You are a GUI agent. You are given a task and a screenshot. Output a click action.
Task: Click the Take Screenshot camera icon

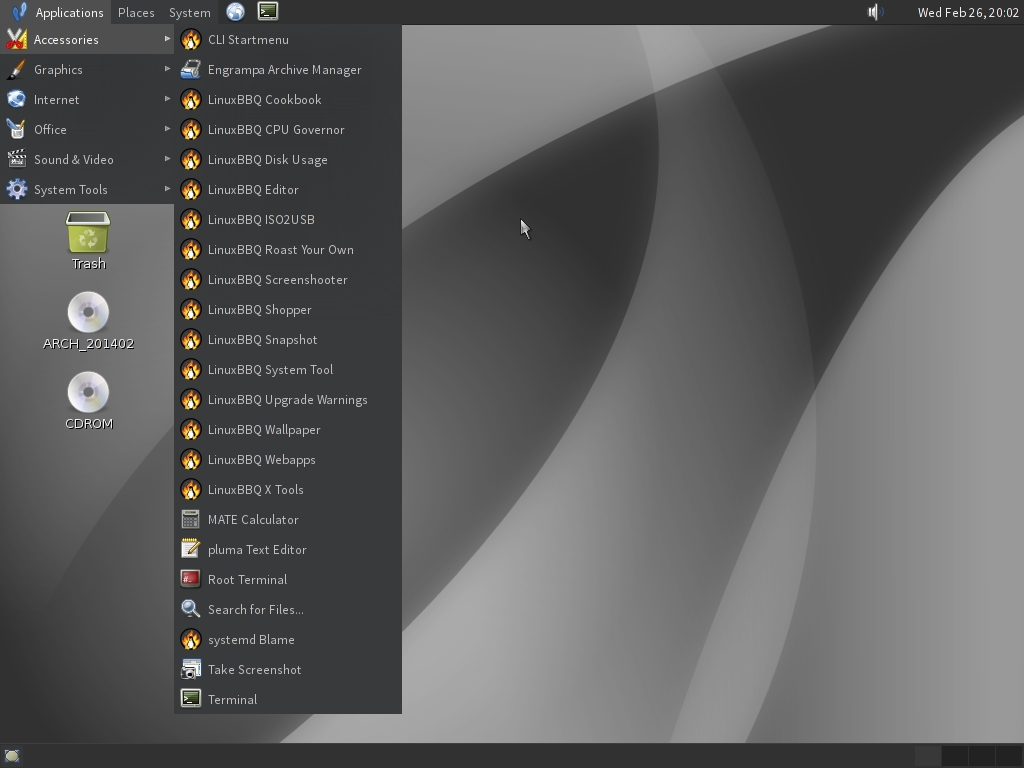[x=191, y=670]
